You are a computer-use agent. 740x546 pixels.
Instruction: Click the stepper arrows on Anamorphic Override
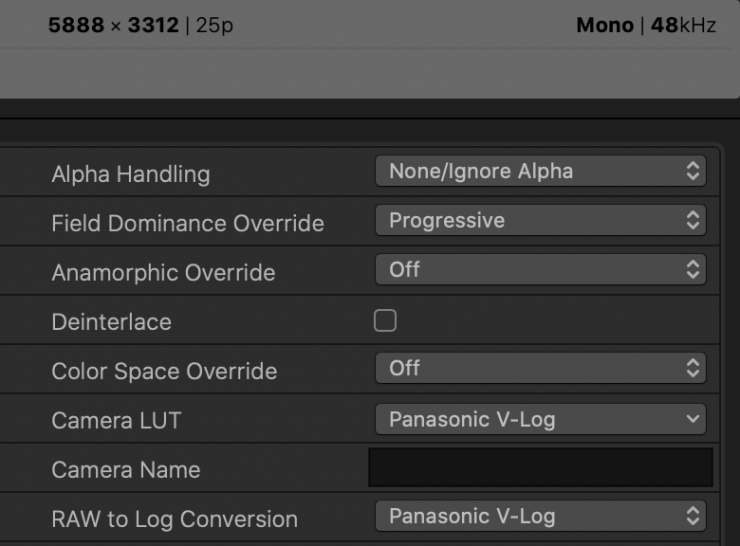[693, 270]
